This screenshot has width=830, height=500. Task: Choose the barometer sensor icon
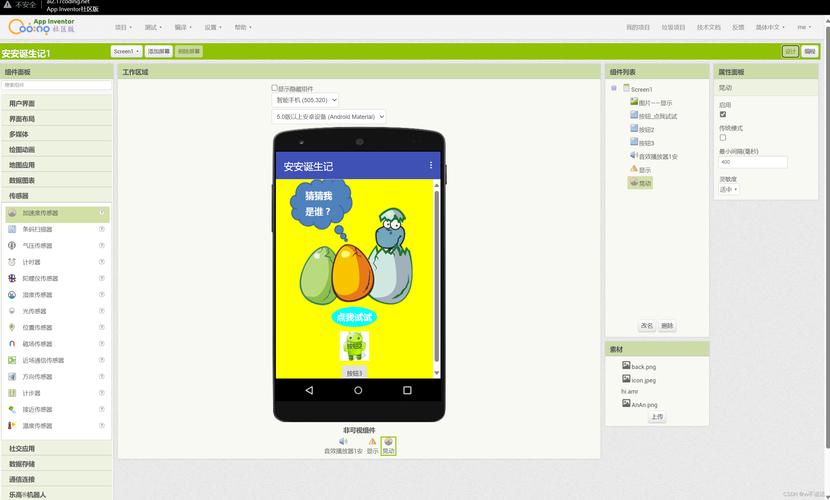[12, 246]
